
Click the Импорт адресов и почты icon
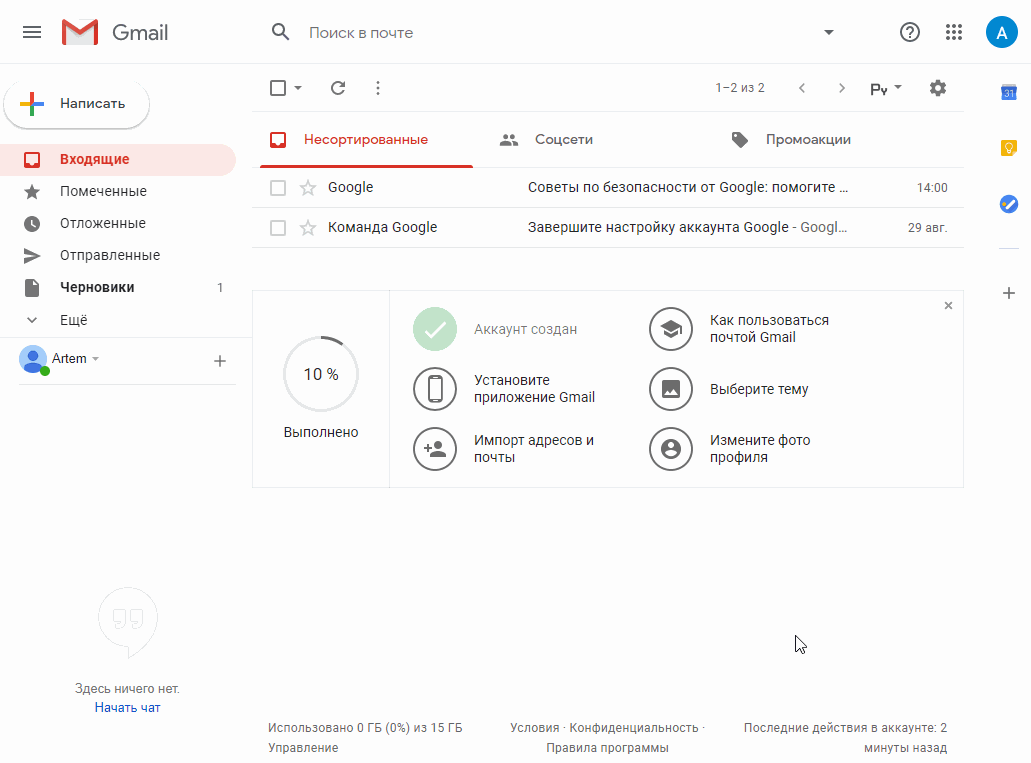pos(435,449)
